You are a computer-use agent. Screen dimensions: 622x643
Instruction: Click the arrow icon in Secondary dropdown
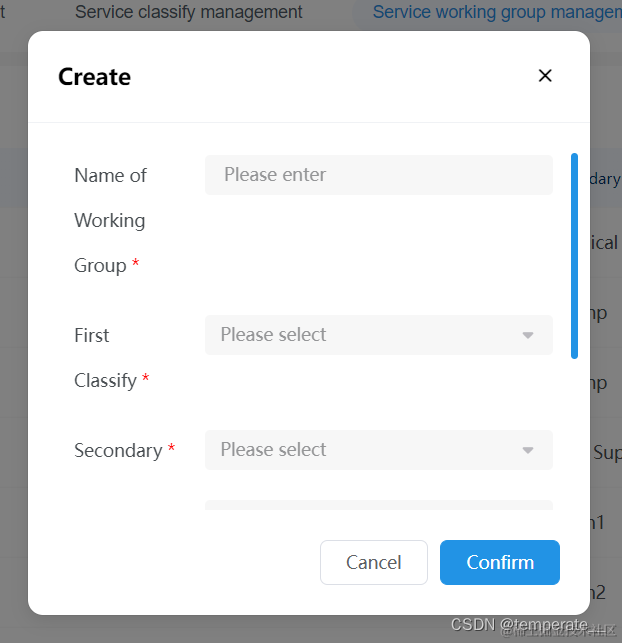(x=528, y=451)
